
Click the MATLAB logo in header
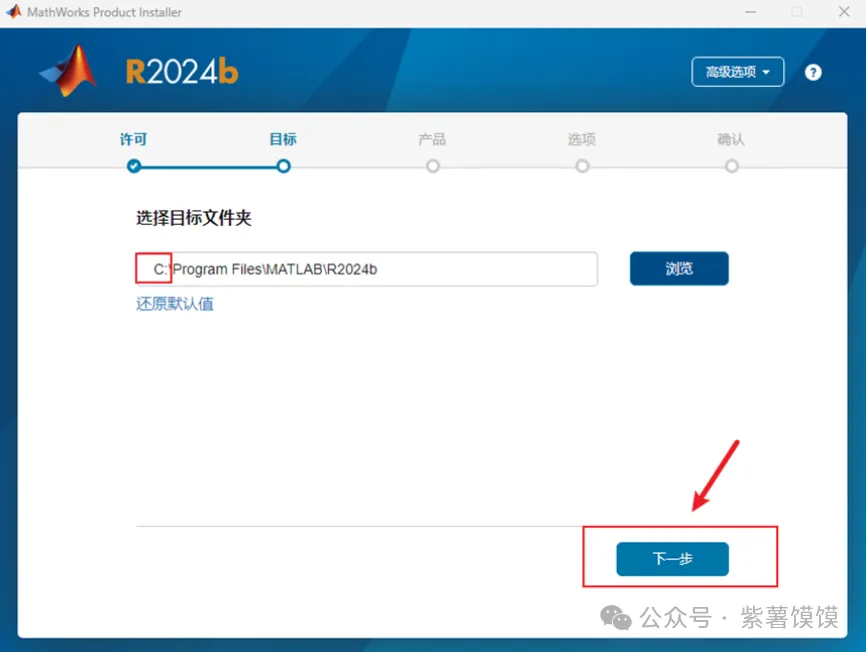click(x=70, y=71)
